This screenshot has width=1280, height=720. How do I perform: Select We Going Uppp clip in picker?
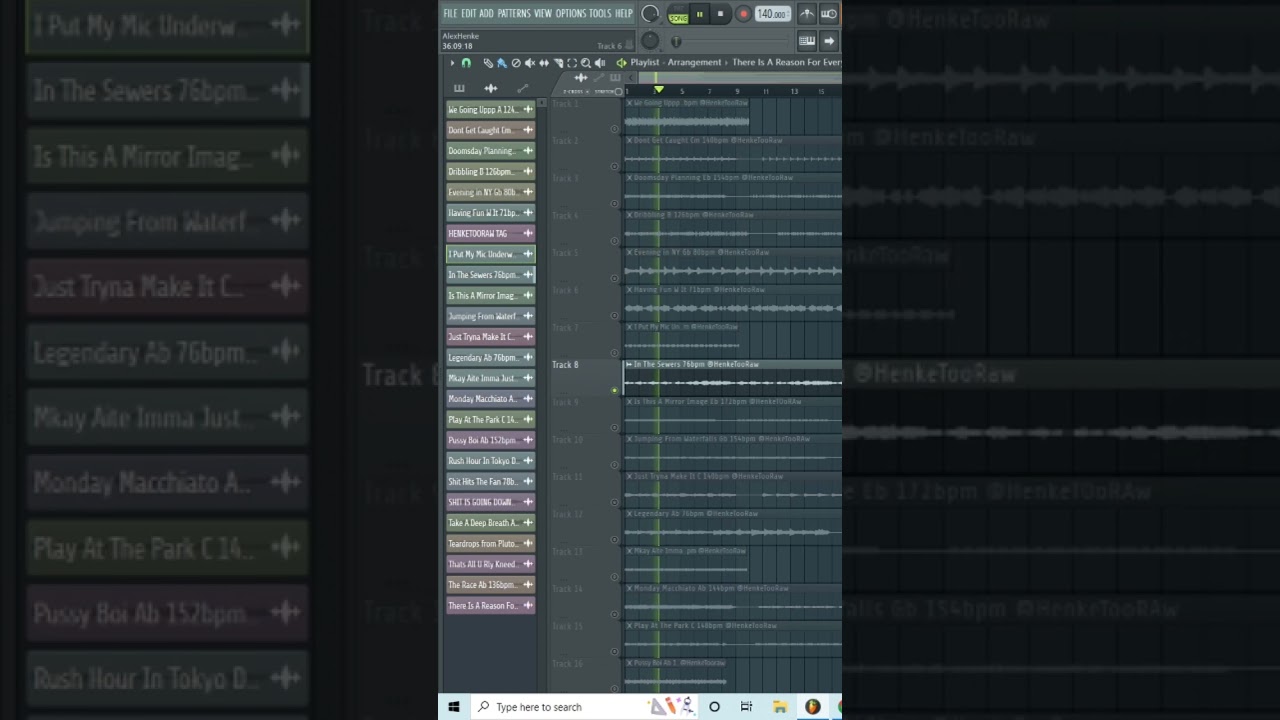point(490,110)
